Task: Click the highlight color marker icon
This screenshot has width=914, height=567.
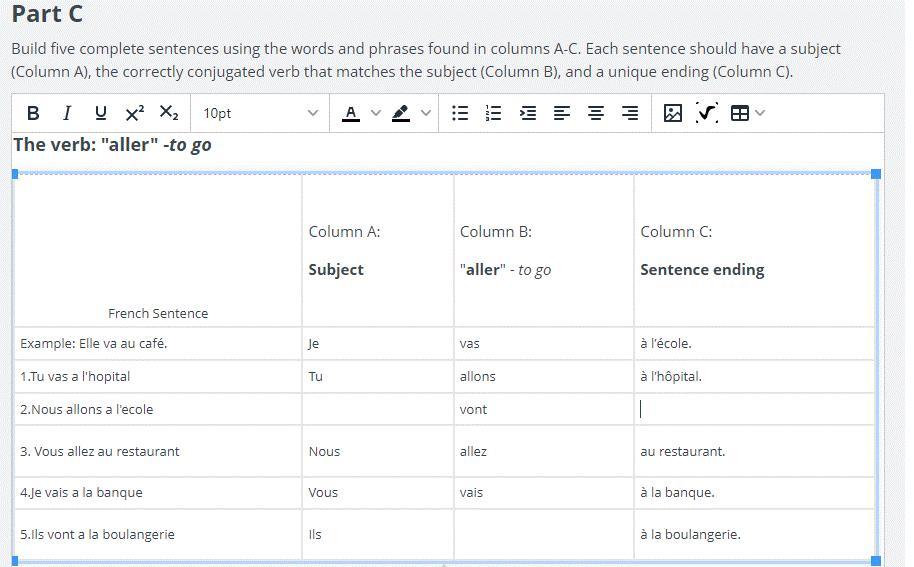Action: pos(401,113)
